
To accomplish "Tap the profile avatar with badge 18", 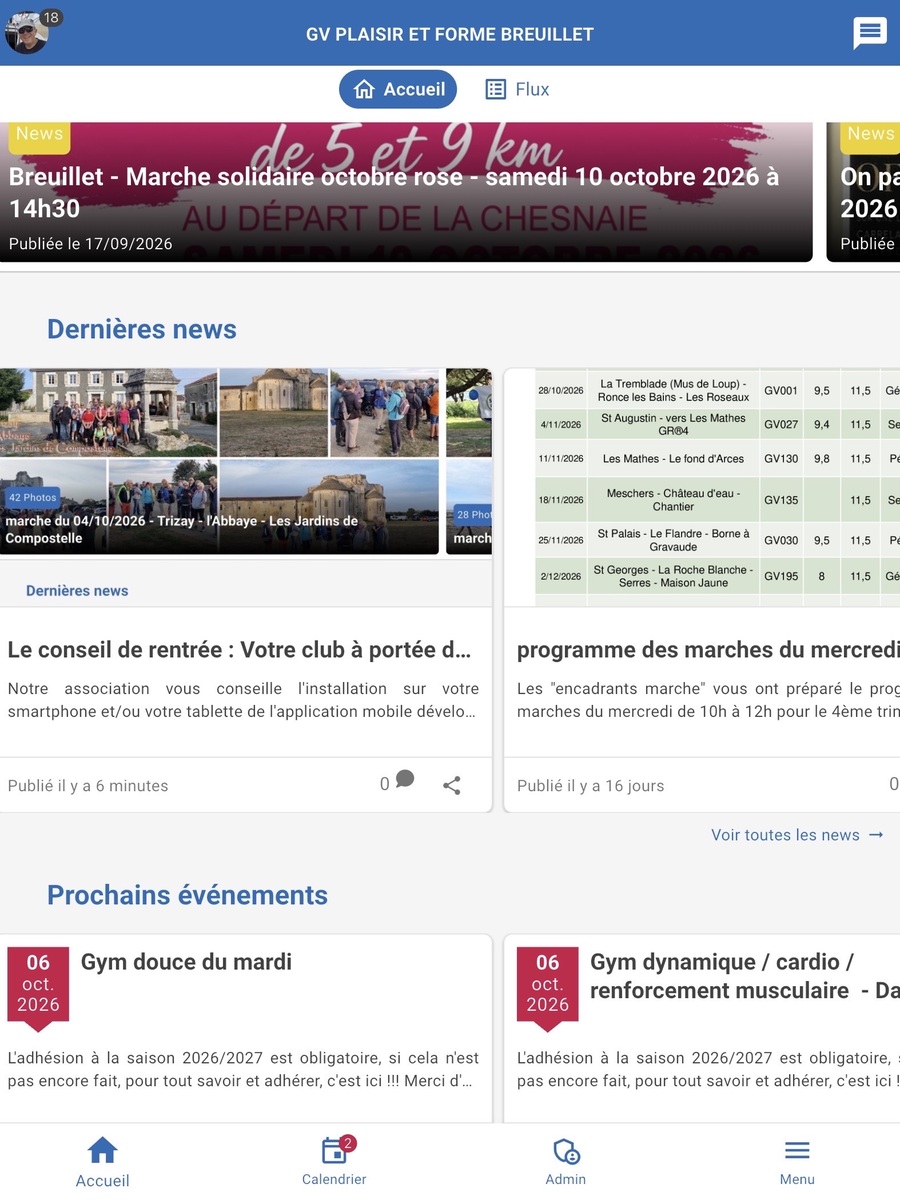I will (28, 33).
